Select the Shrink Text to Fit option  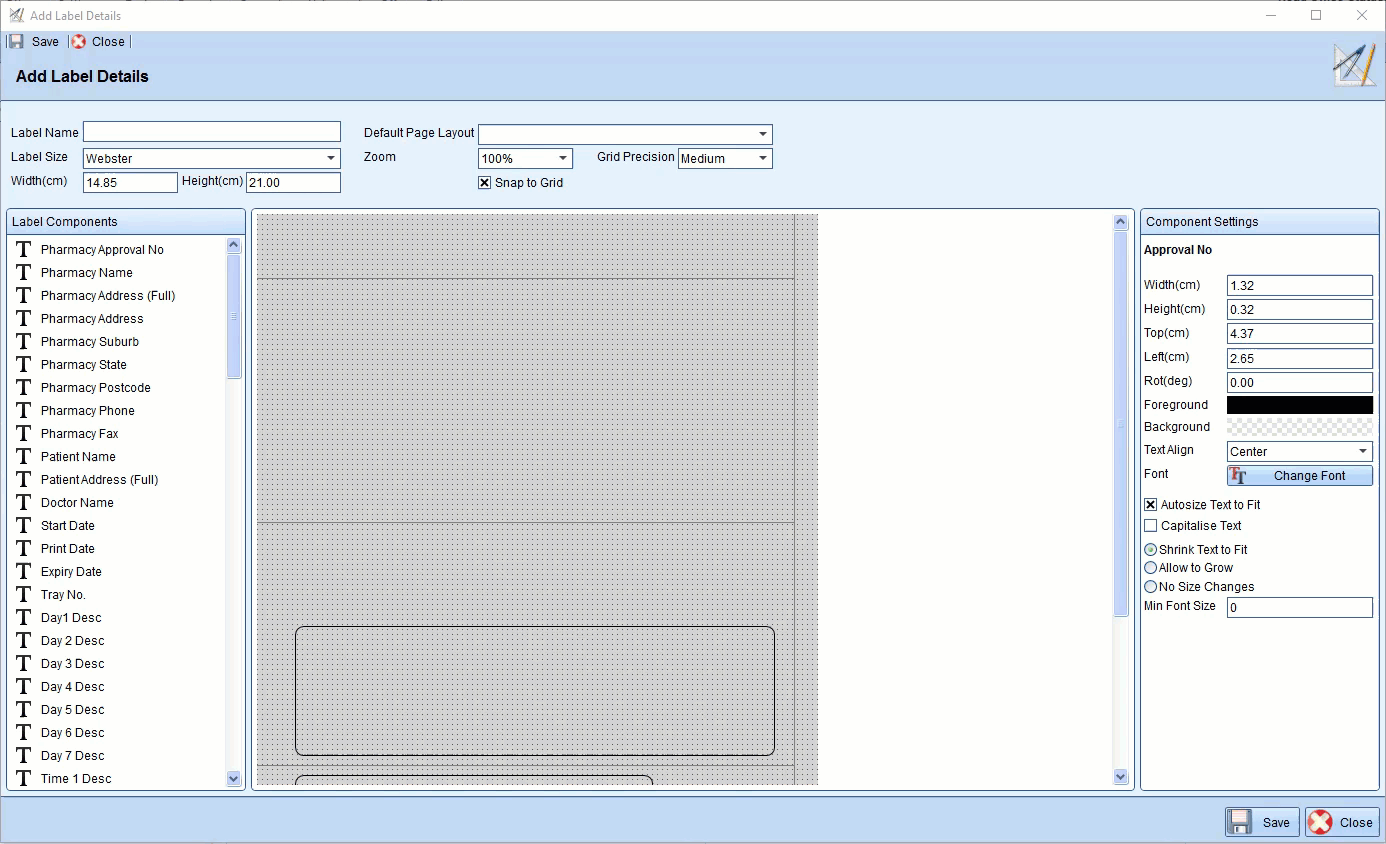click(1150, 550)
